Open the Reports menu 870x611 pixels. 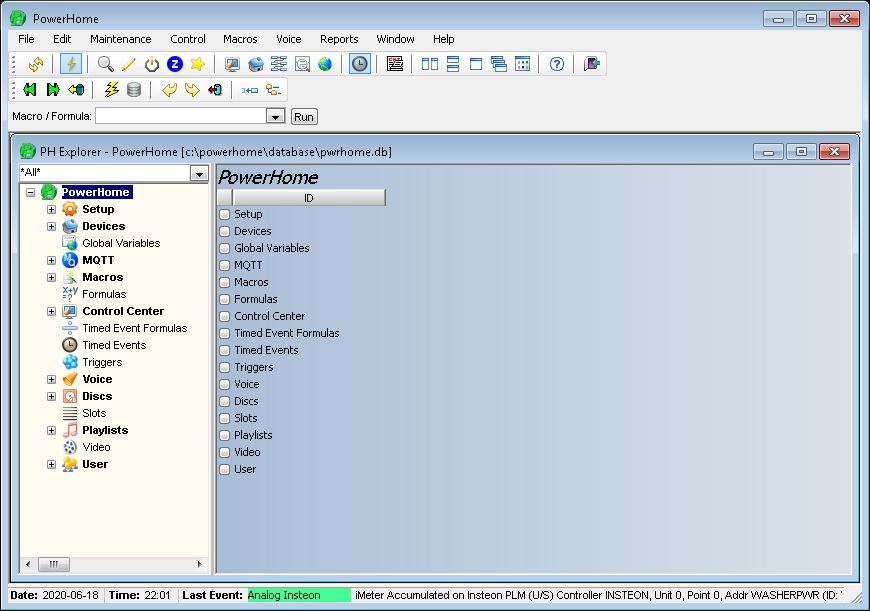coord(339,39)
